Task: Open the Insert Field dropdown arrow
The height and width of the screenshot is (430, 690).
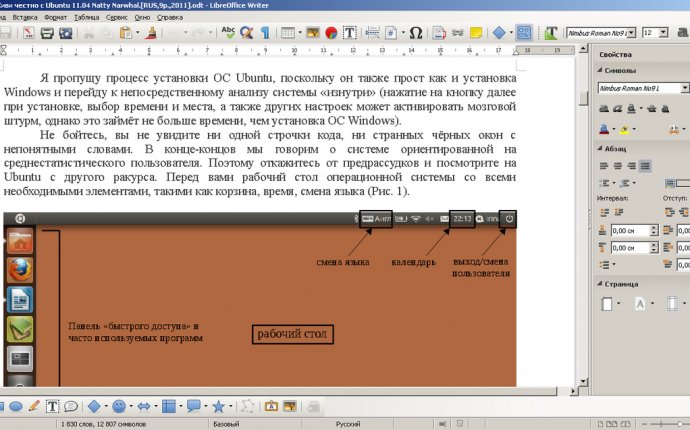Action: (403, 33)
